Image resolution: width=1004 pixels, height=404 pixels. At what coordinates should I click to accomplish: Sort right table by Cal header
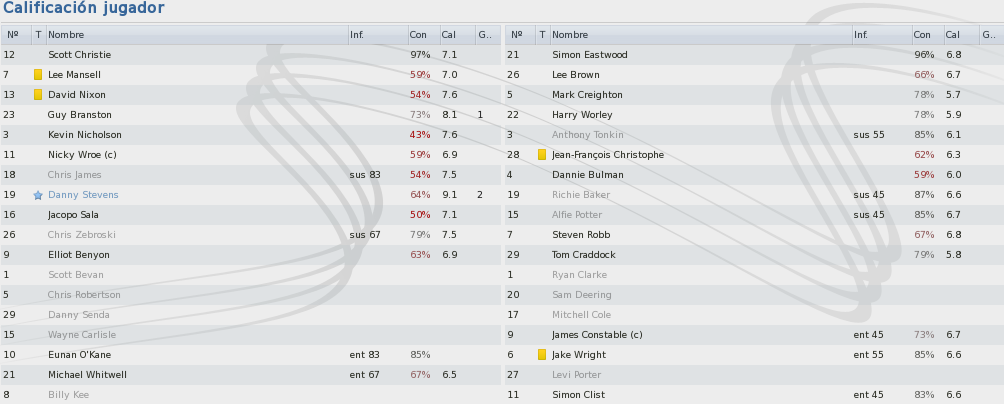(x=961, y=35)
